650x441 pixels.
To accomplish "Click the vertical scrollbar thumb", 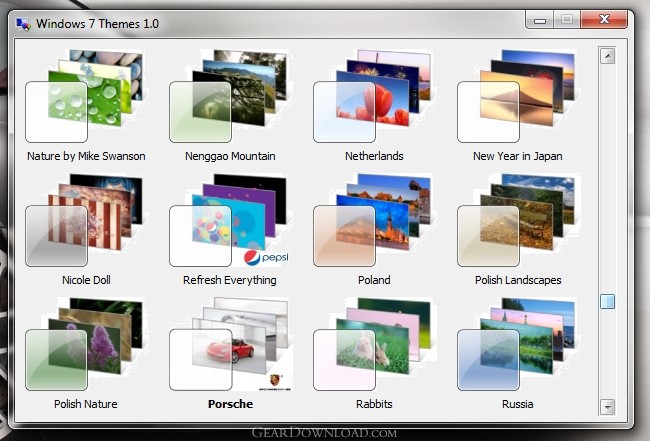I will (x=607, y=301).
